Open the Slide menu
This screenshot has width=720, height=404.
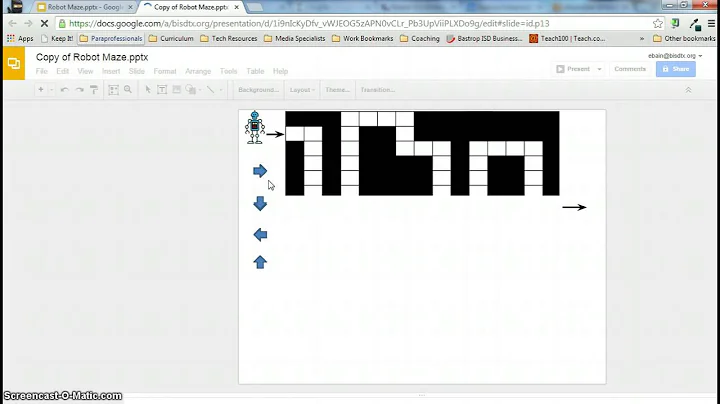point(136,71)
